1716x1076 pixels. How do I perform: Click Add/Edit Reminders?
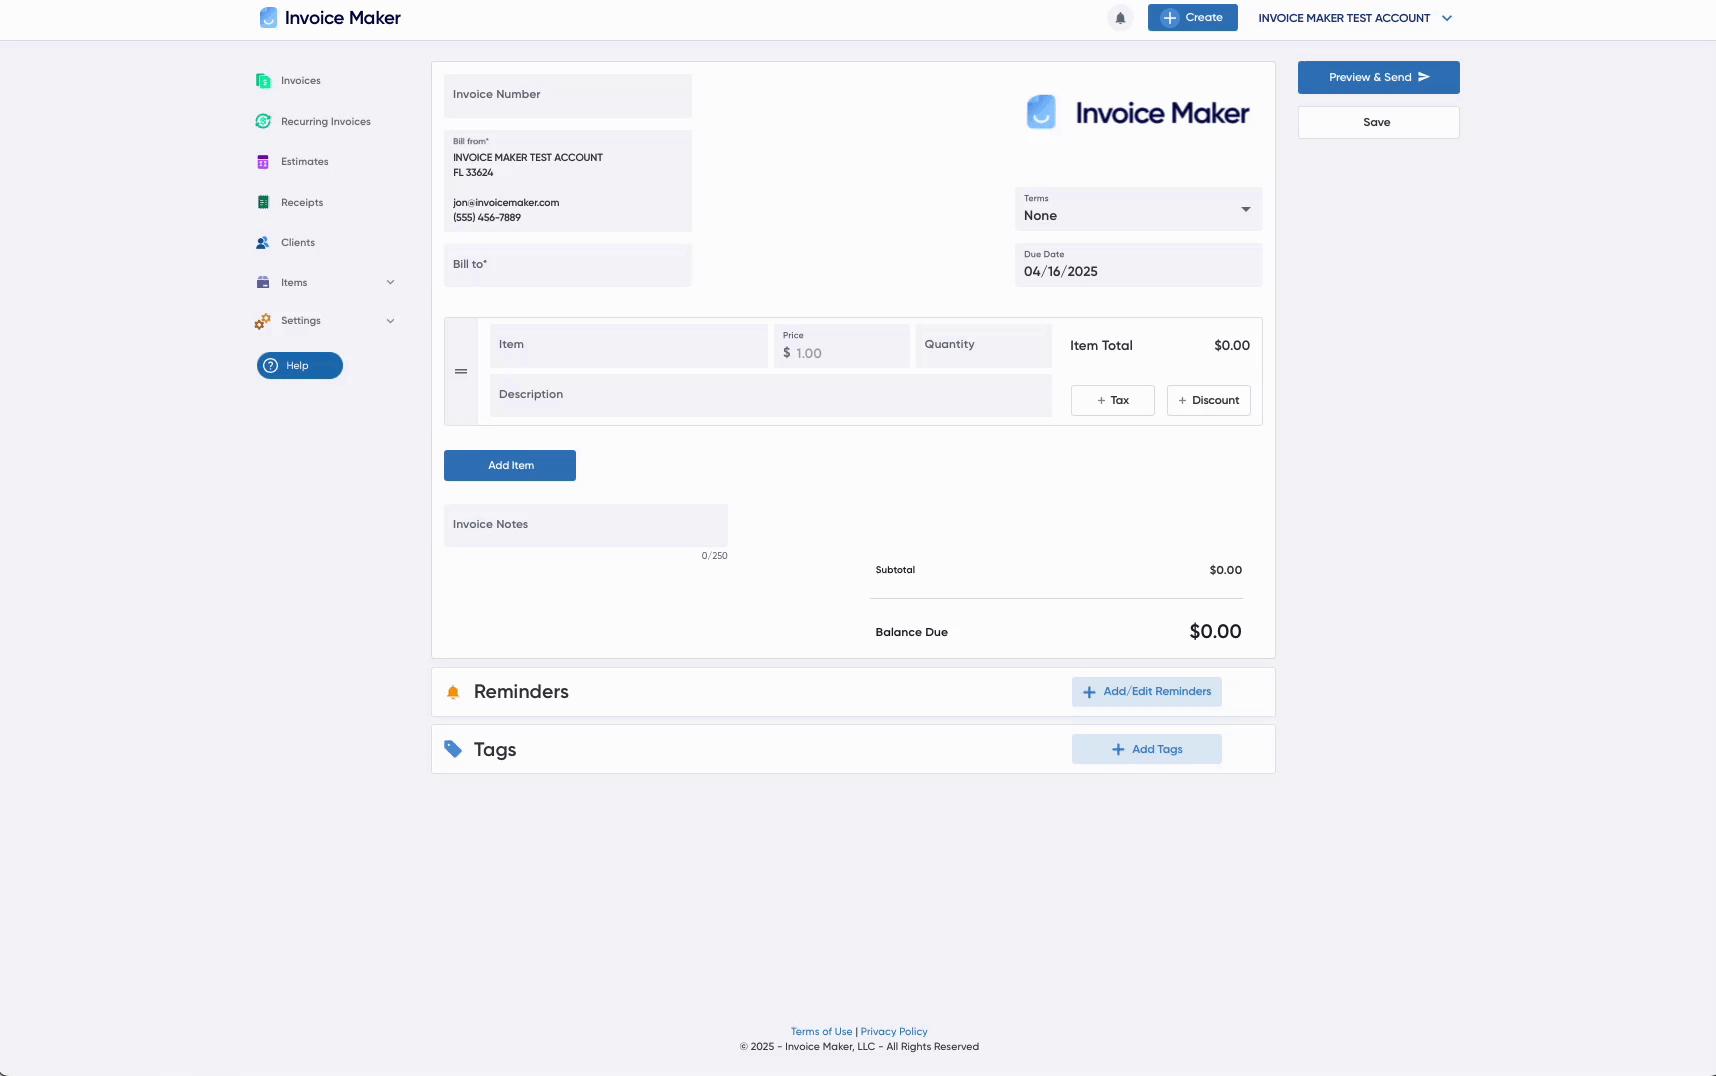coord(1146,692)
